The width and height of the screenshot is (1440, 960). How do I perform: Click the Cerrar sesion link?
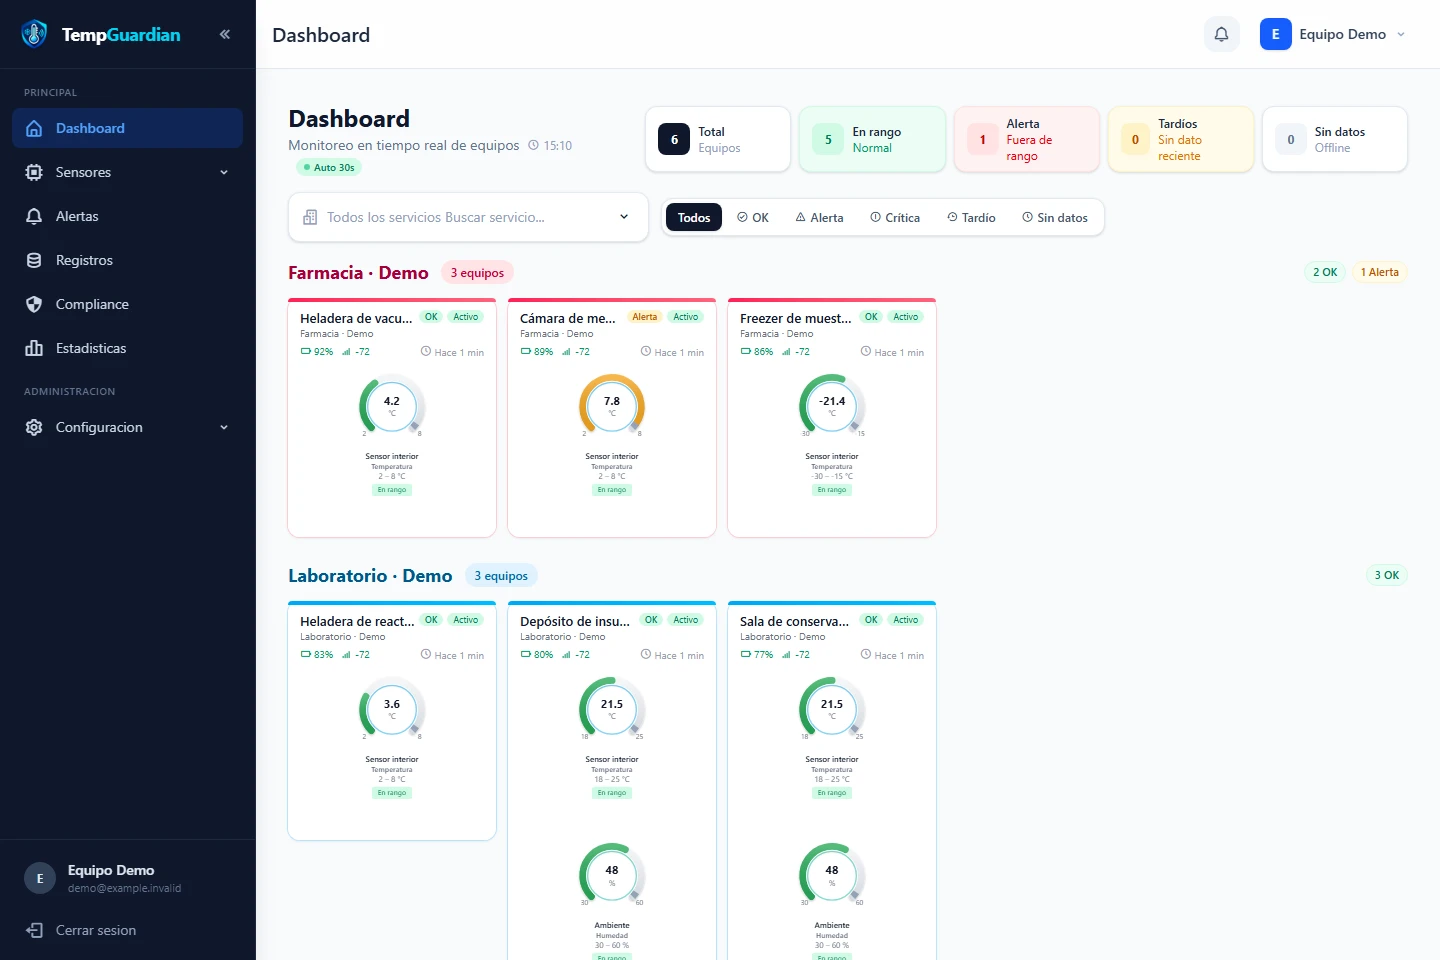tap(96, 930)
